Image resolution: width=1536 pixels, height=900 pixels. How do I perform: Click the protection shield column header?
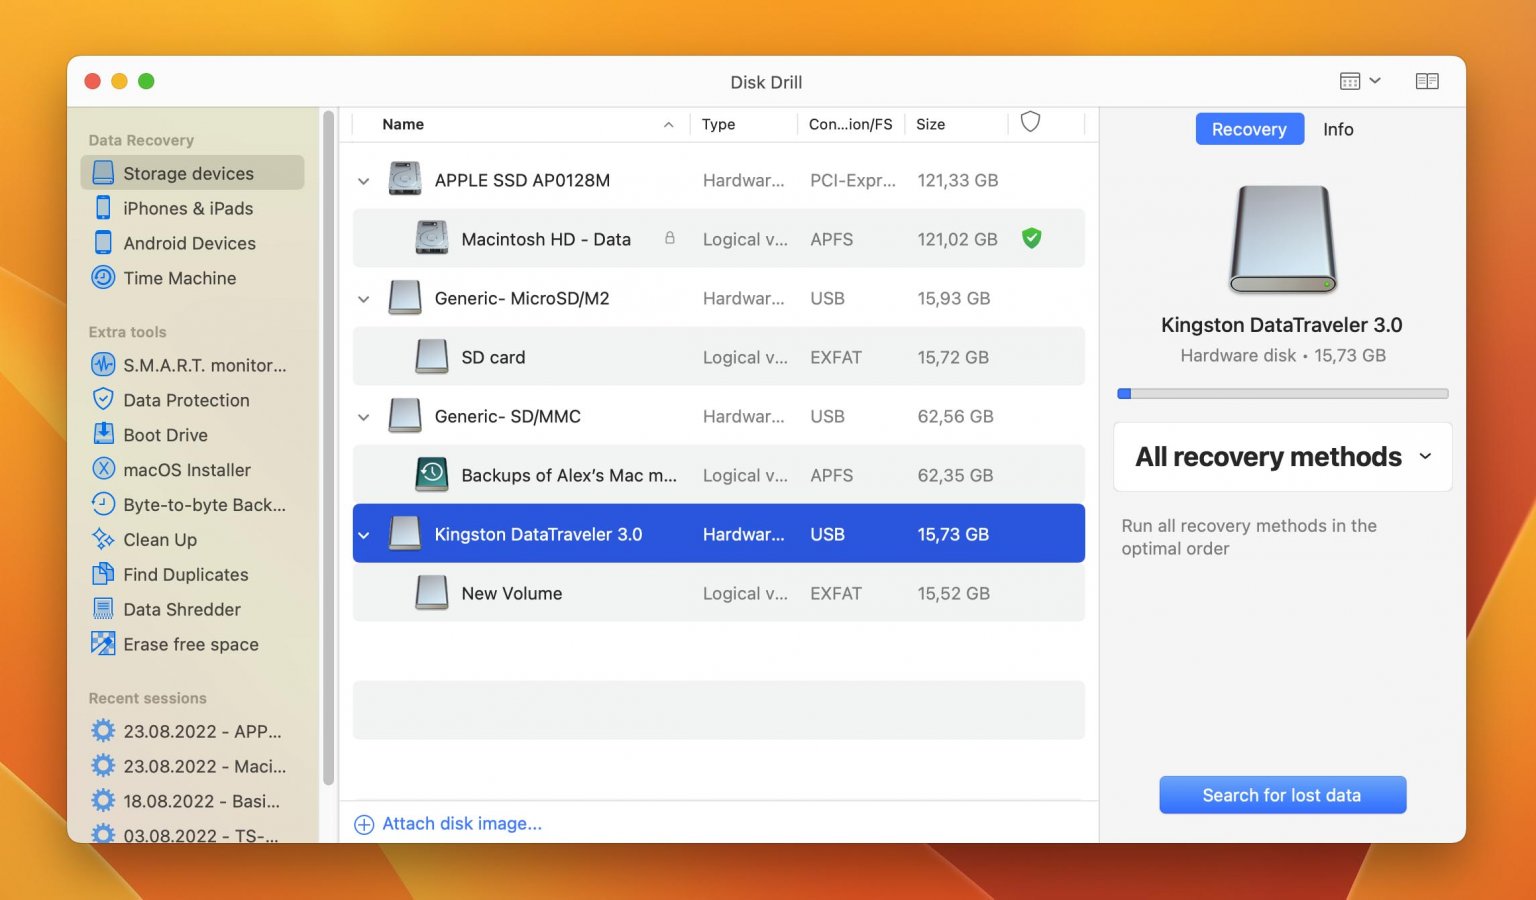point(1030,122)
